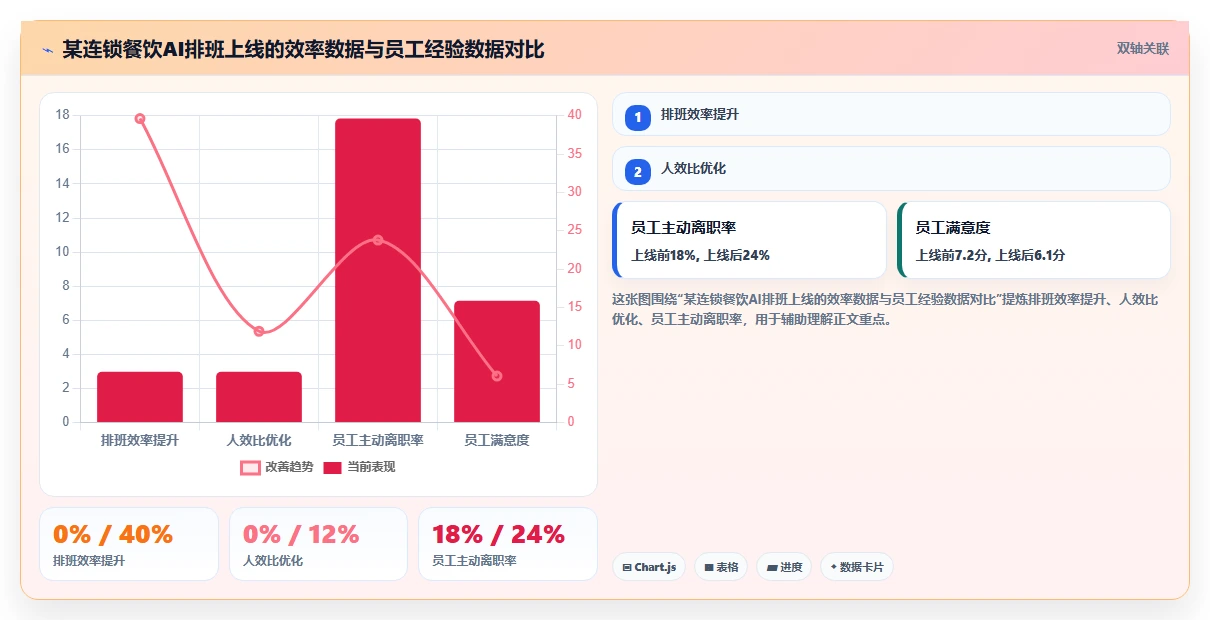Click the 排班效率提升 bar in chart
Viewport: 1210px width, 620px height.
[140, 397]
